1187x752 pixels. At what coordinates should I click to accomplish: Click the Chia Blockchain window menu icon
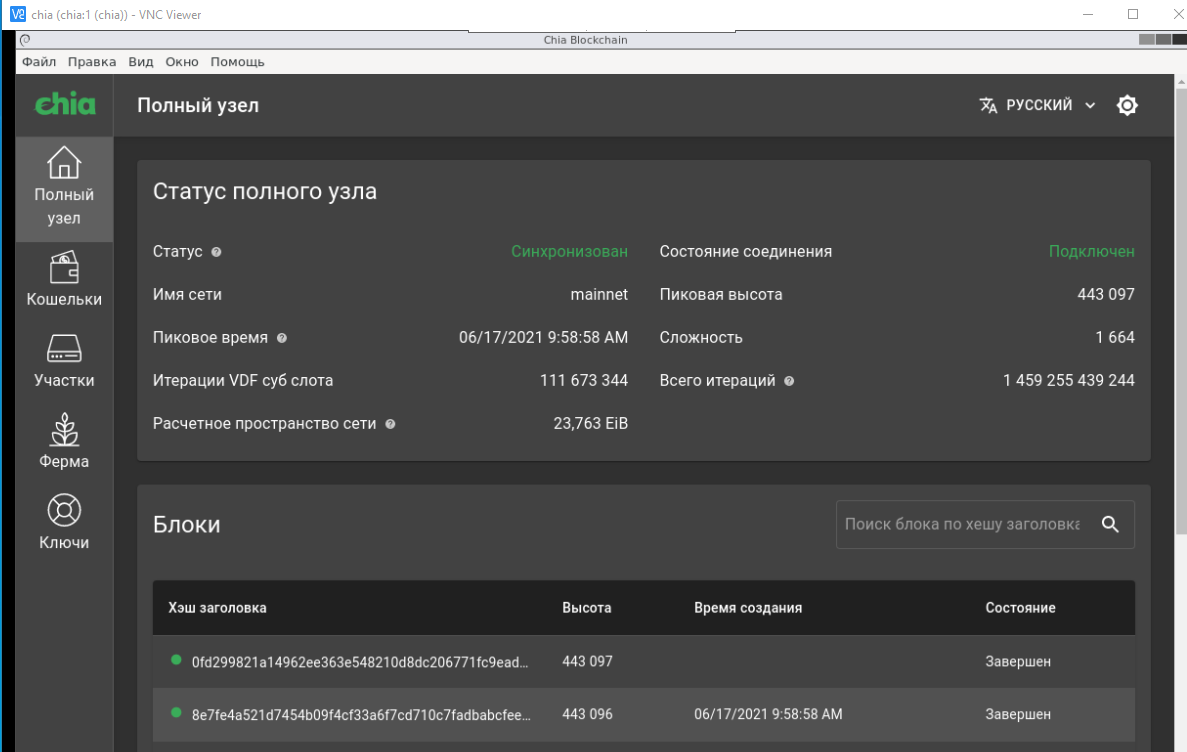coord(25,40)
